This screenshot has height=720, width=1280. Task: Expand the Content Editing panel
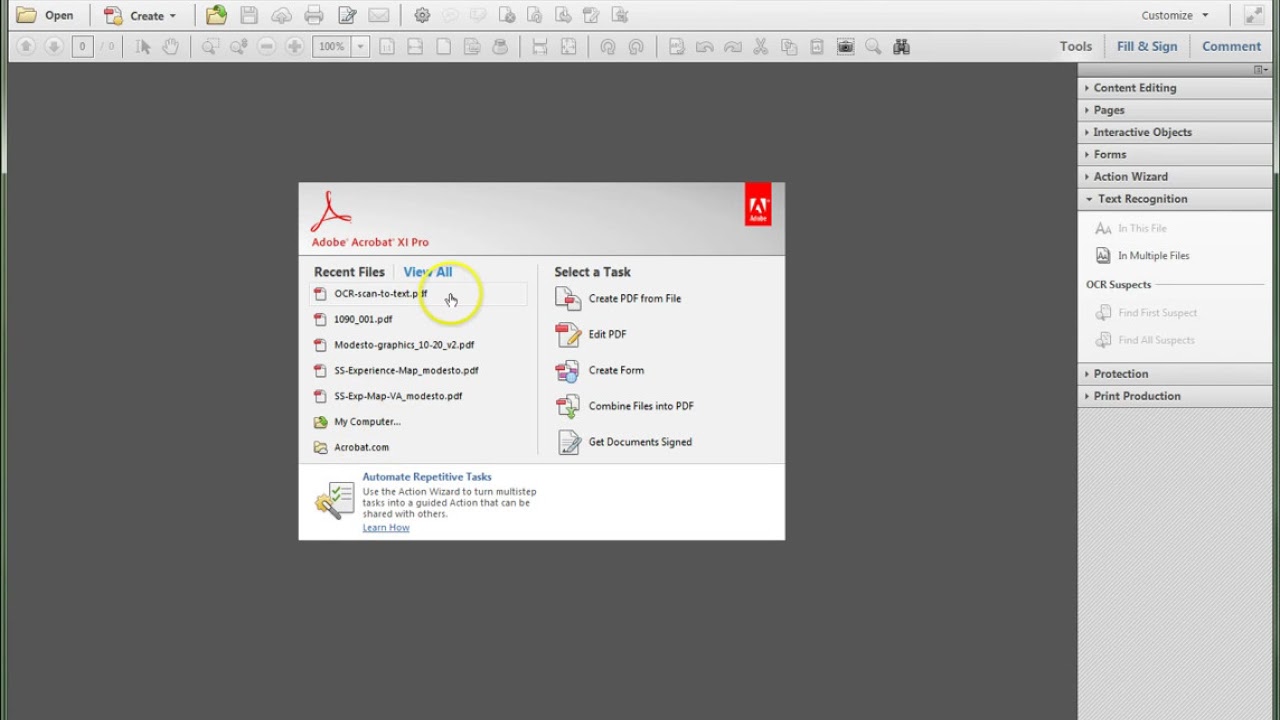pos(1174,88)
